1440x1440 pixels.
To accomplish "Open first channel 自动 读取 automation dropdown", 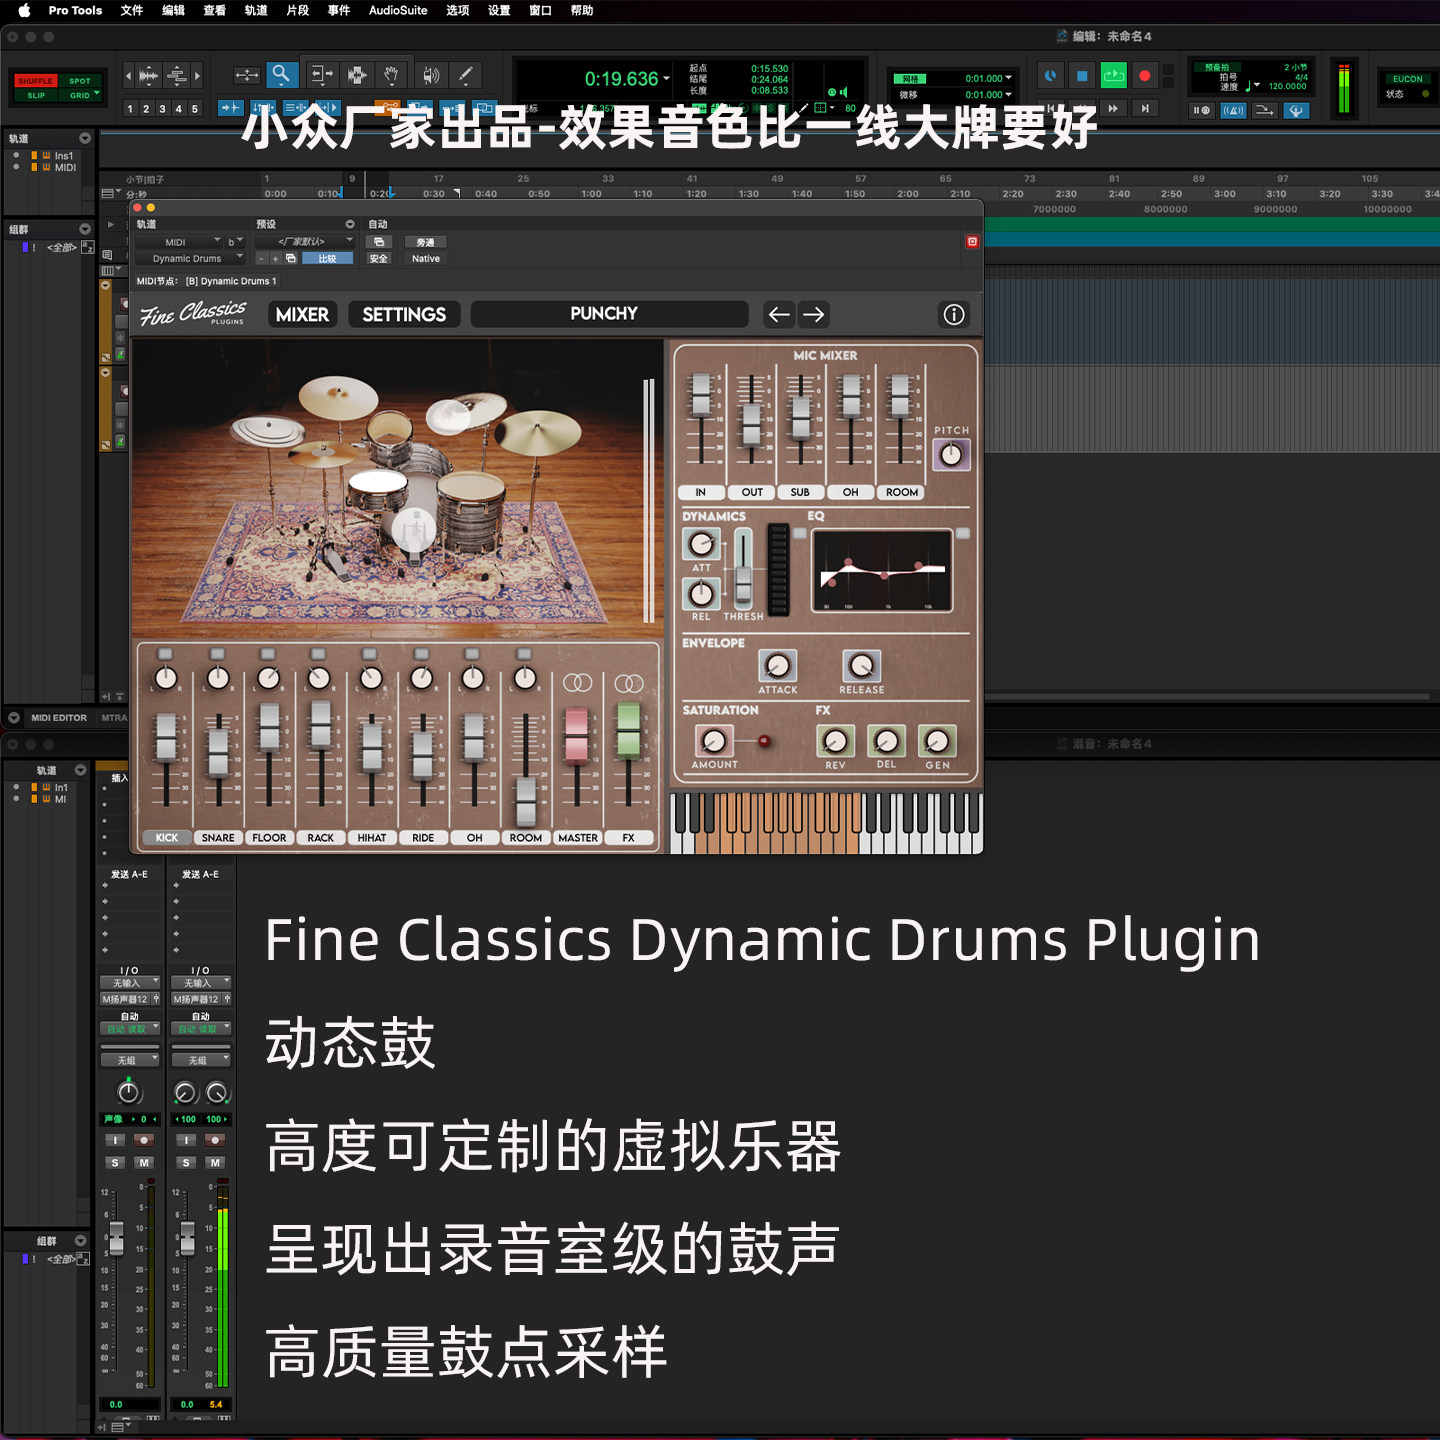I will pos(130,1029).
